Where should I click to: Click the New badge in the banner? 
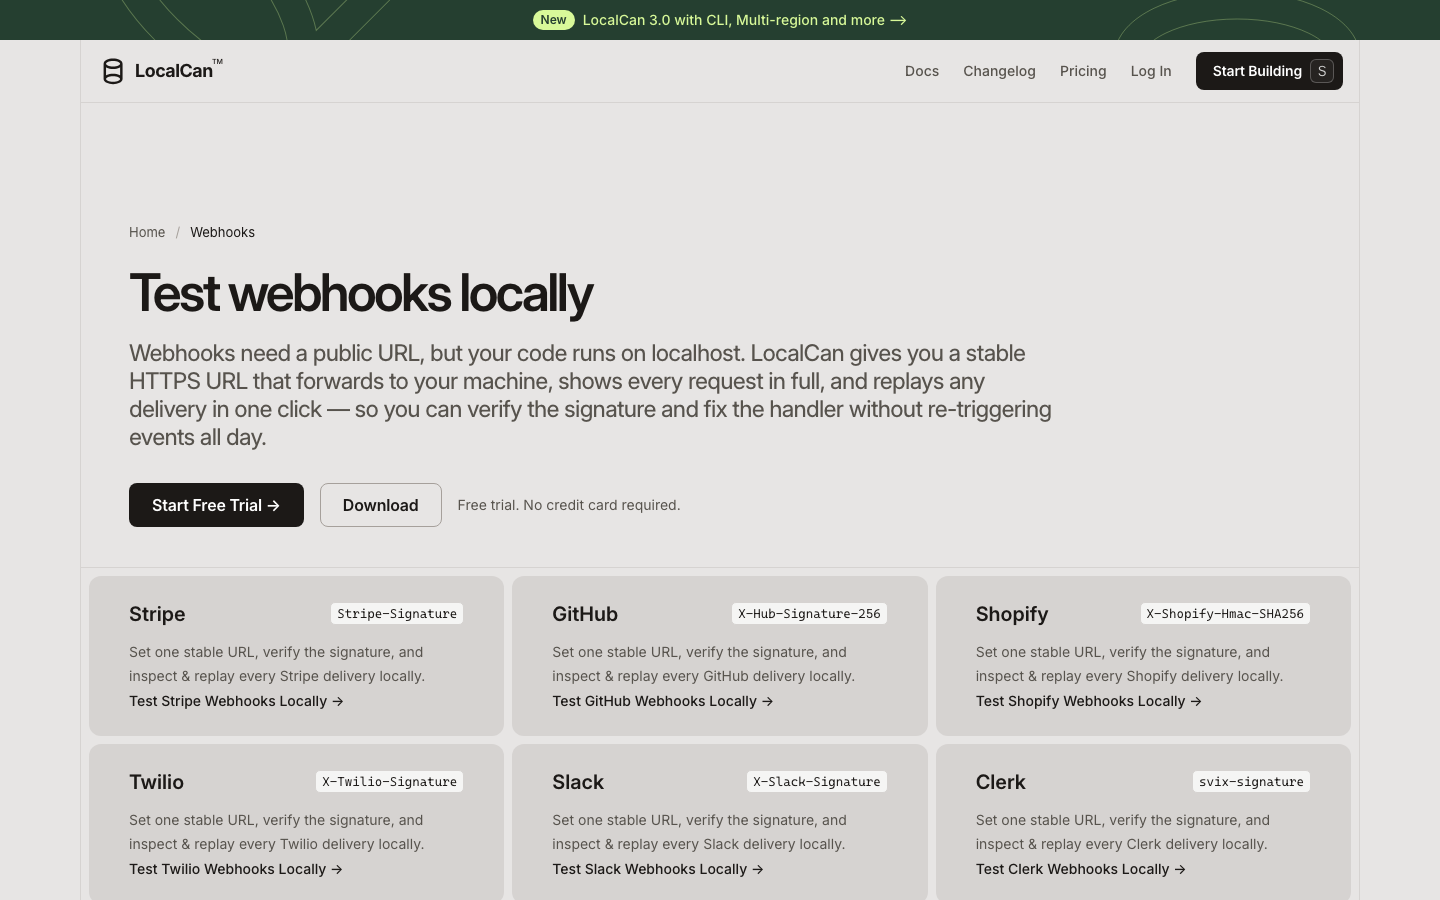tap(553, 20)
